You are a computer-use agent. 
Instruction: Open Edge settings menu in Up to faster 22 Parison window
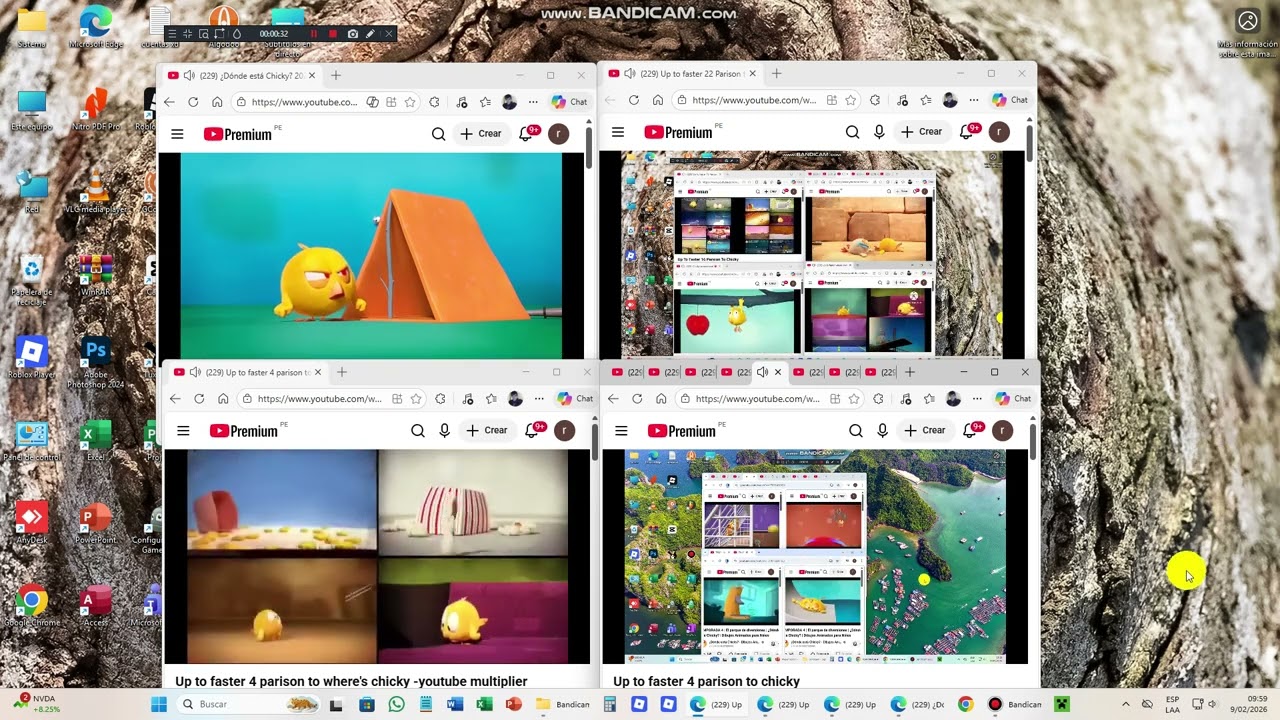coord(975,100)
